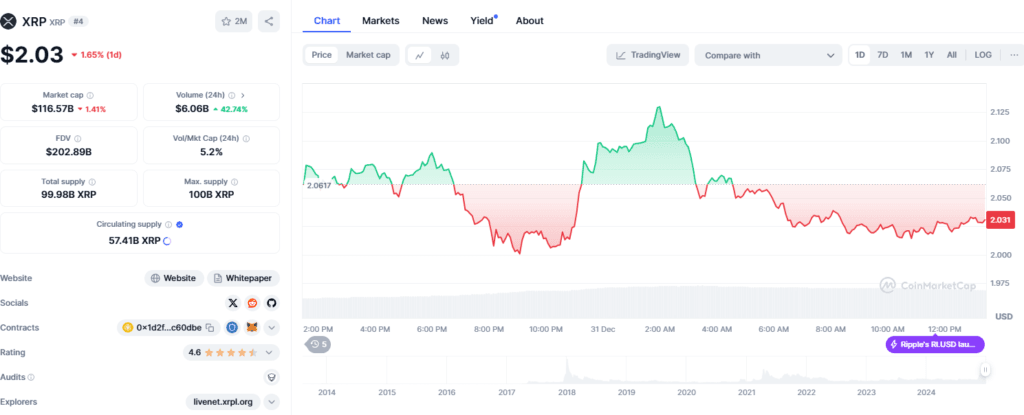Open chart more options (three dots)
The width and height of the screenshot is (1024, 415).
click(x=1014, y=55)
